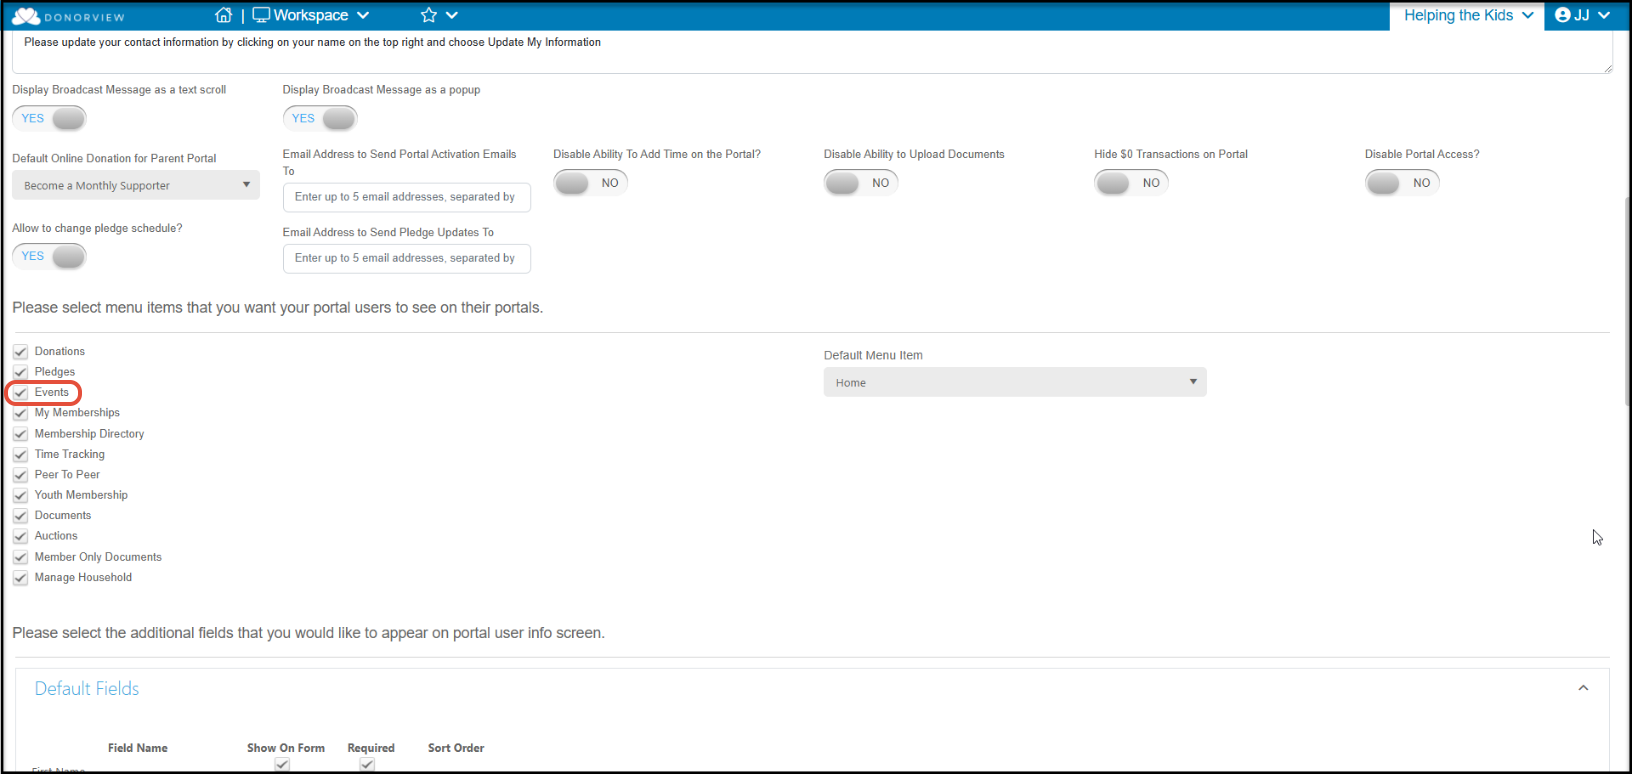Click 'Default Online Donation for Parent Portal' label
The image size is (1632, 774).
click(114, 158)
